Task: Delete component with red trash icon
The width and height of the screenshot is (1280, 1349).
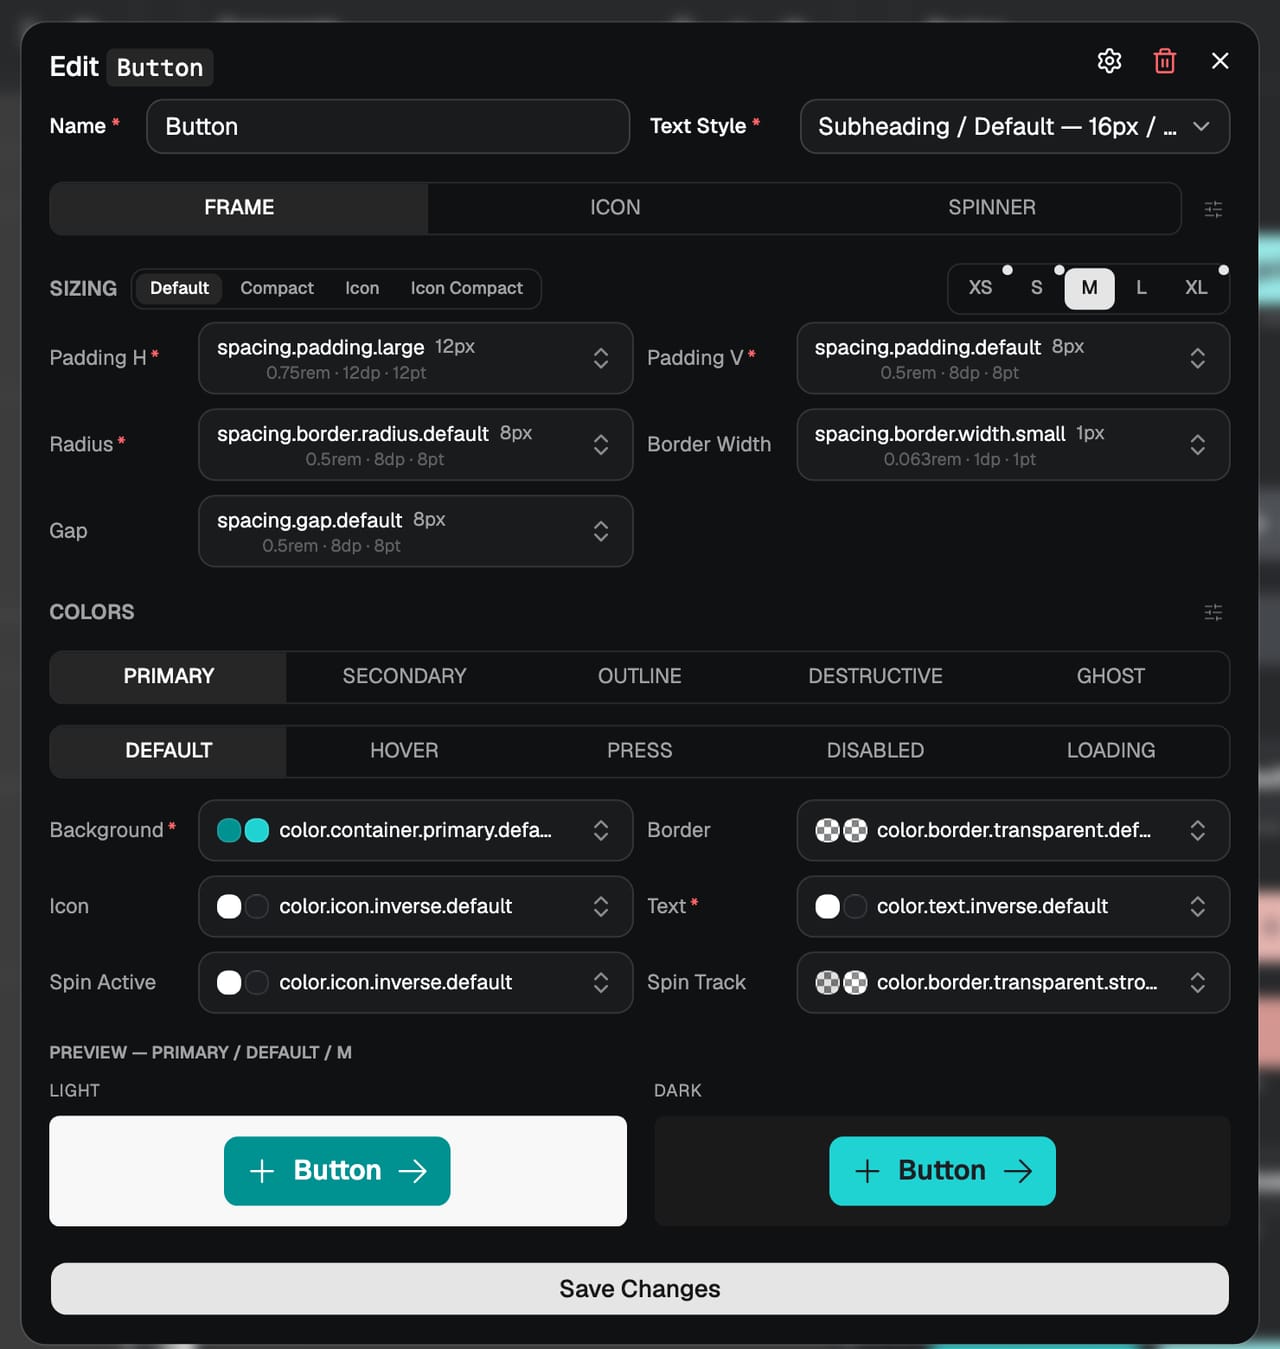Action: point(1164,61)
